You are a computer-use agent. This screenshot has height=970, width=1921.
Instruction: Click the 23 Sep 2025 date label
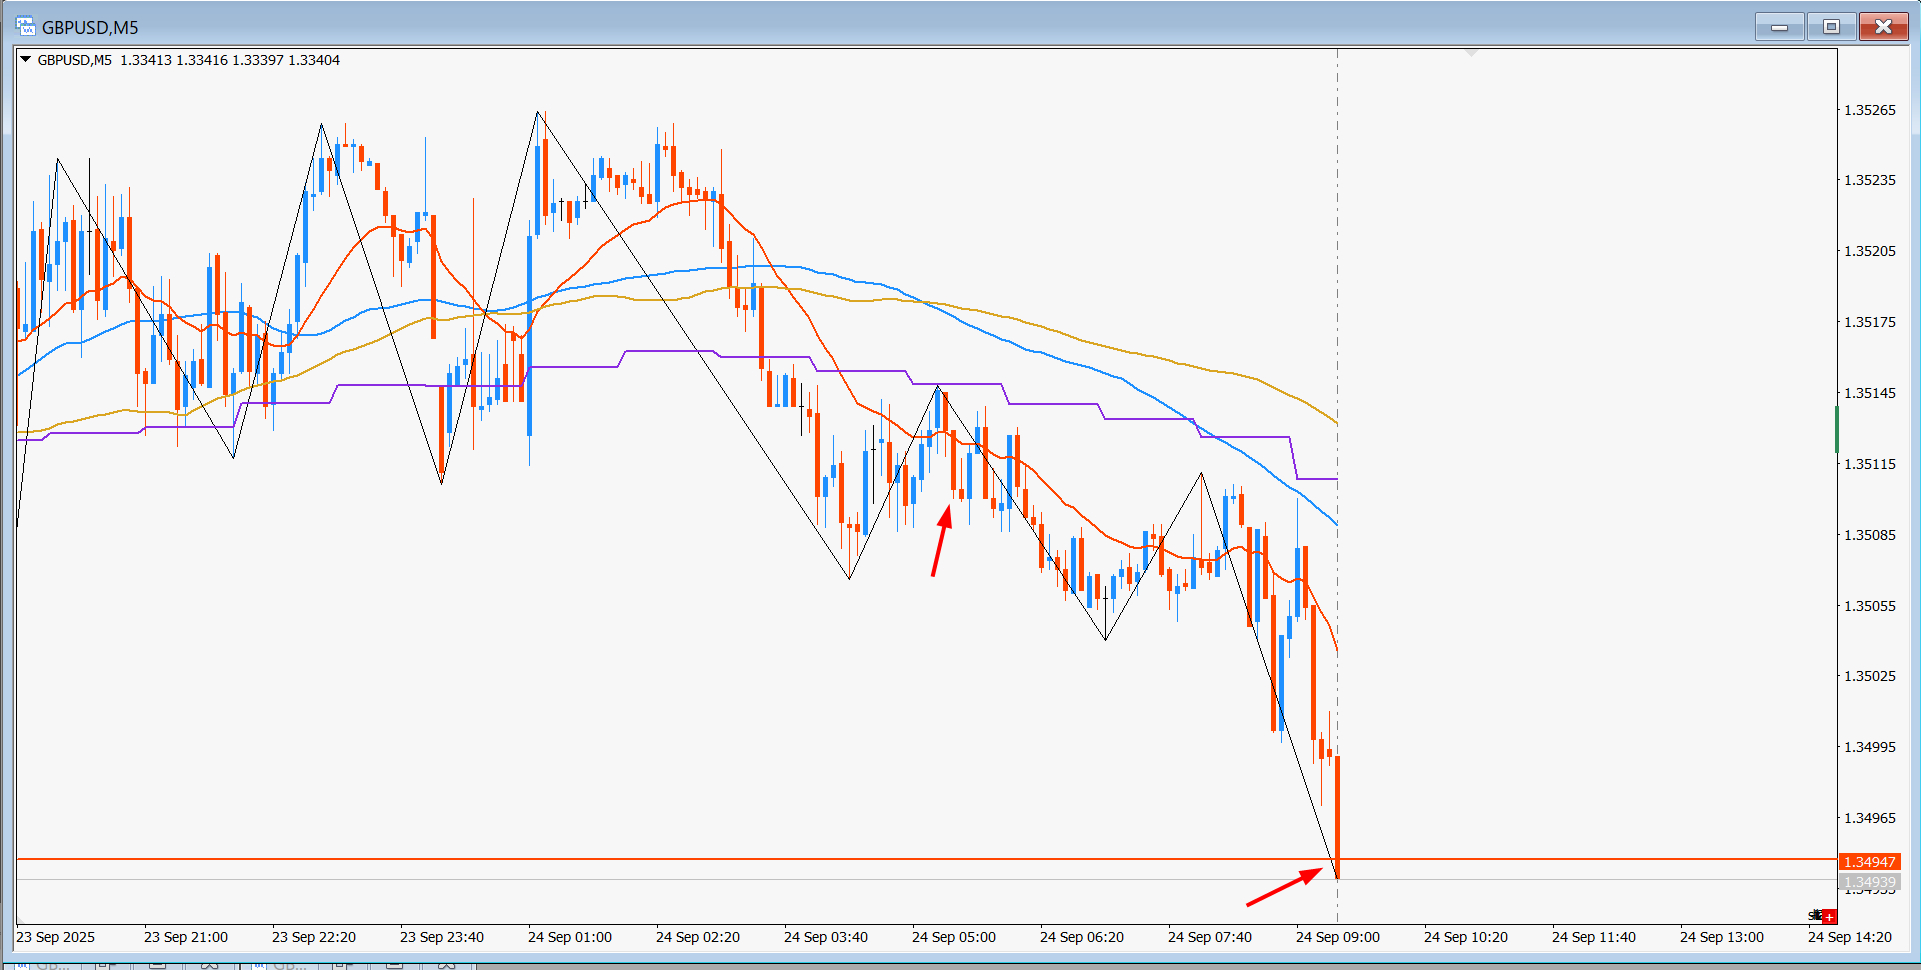coord(56,937)
